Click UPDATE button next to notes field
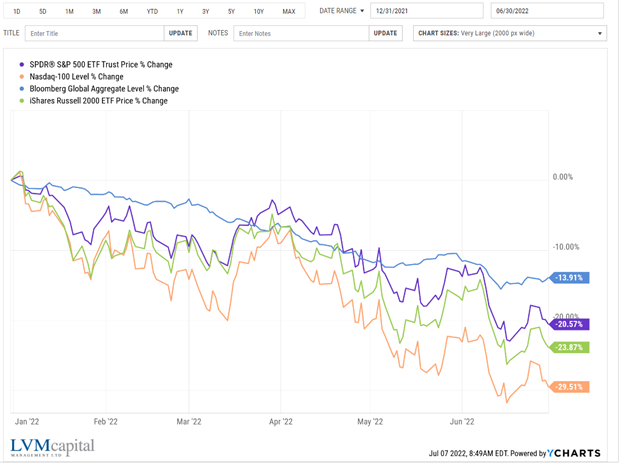 (x=385, y=33)
